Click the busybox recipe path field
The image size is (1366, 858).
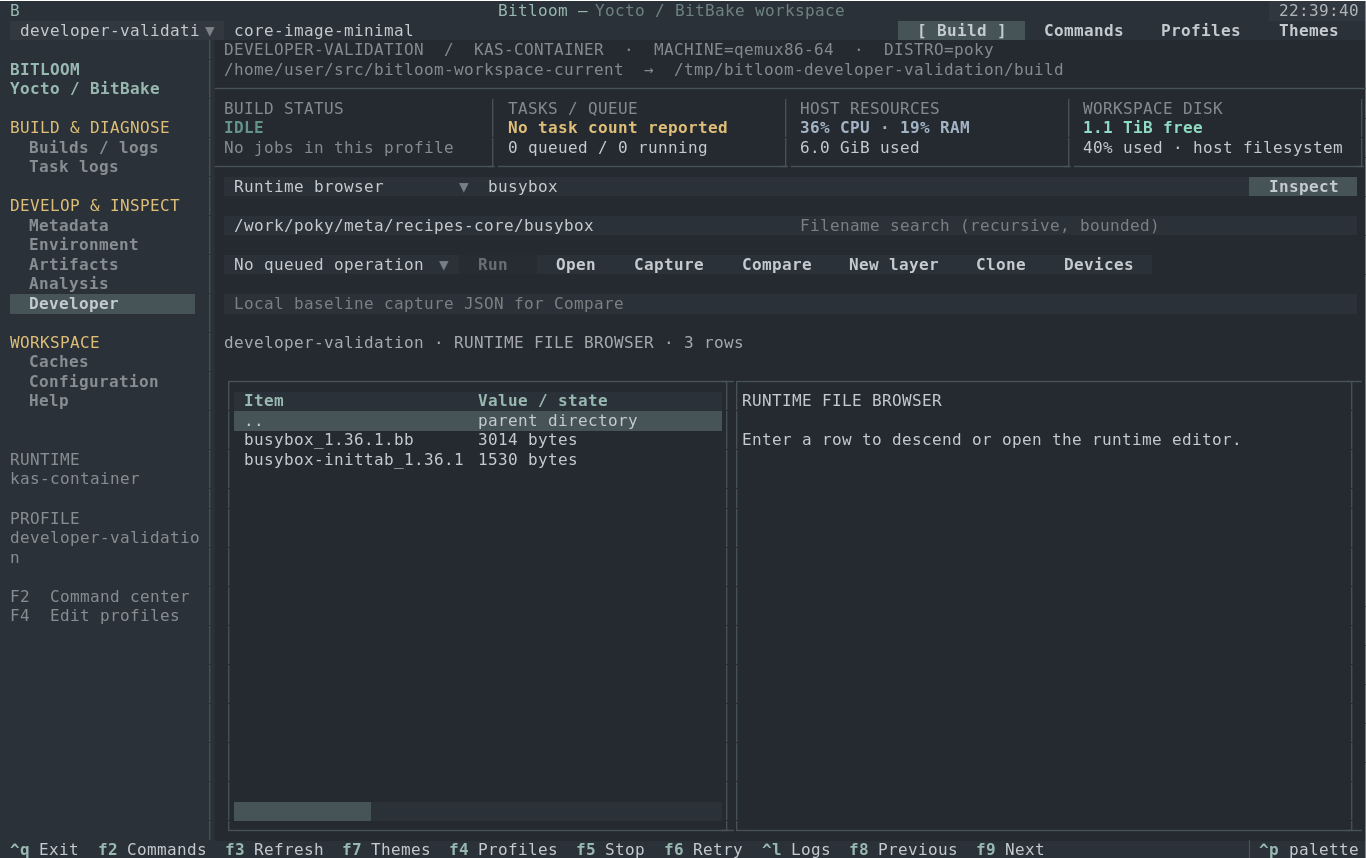coord(507,225)
